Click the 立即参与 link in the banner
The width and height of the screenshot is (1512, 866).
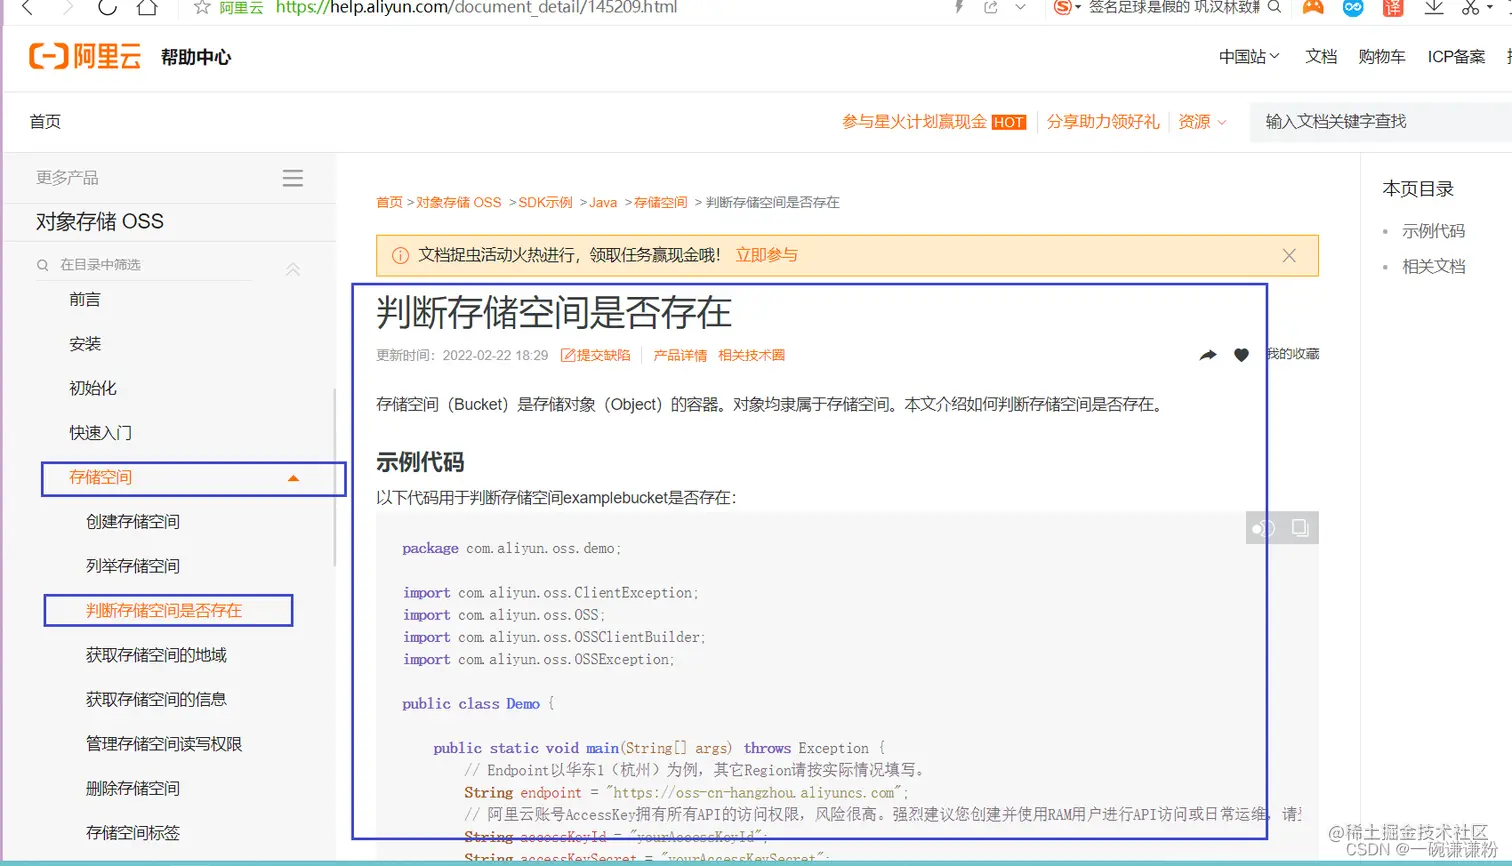[x=767, y=255]
